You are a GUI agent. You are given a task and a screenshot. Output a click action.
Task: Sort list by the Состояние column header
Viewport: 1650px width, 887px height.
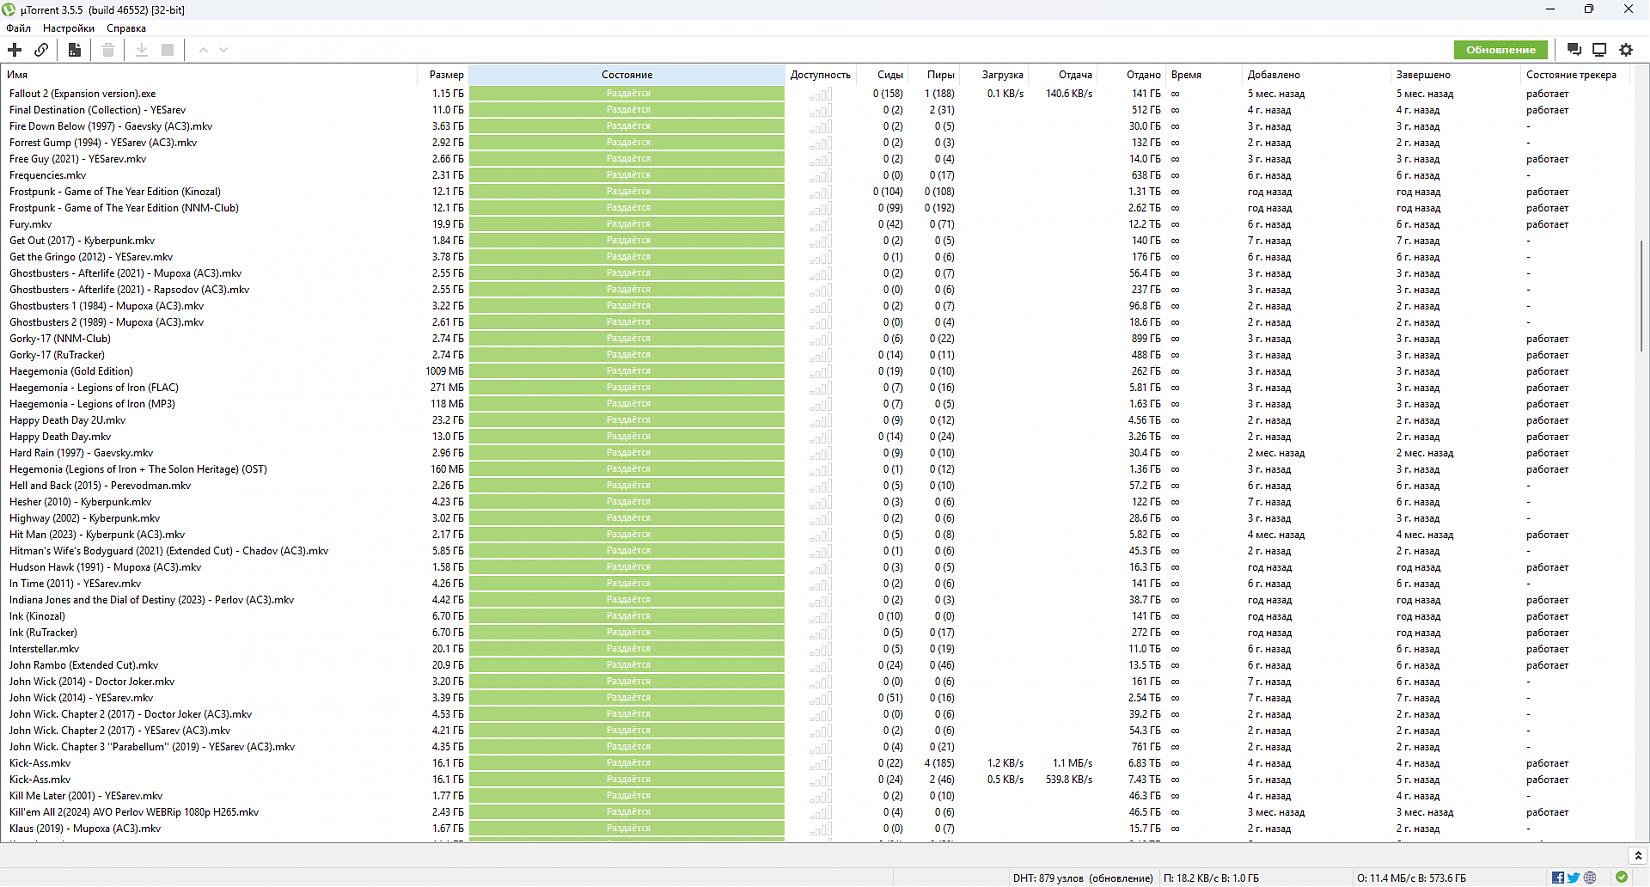click(627, 75)
